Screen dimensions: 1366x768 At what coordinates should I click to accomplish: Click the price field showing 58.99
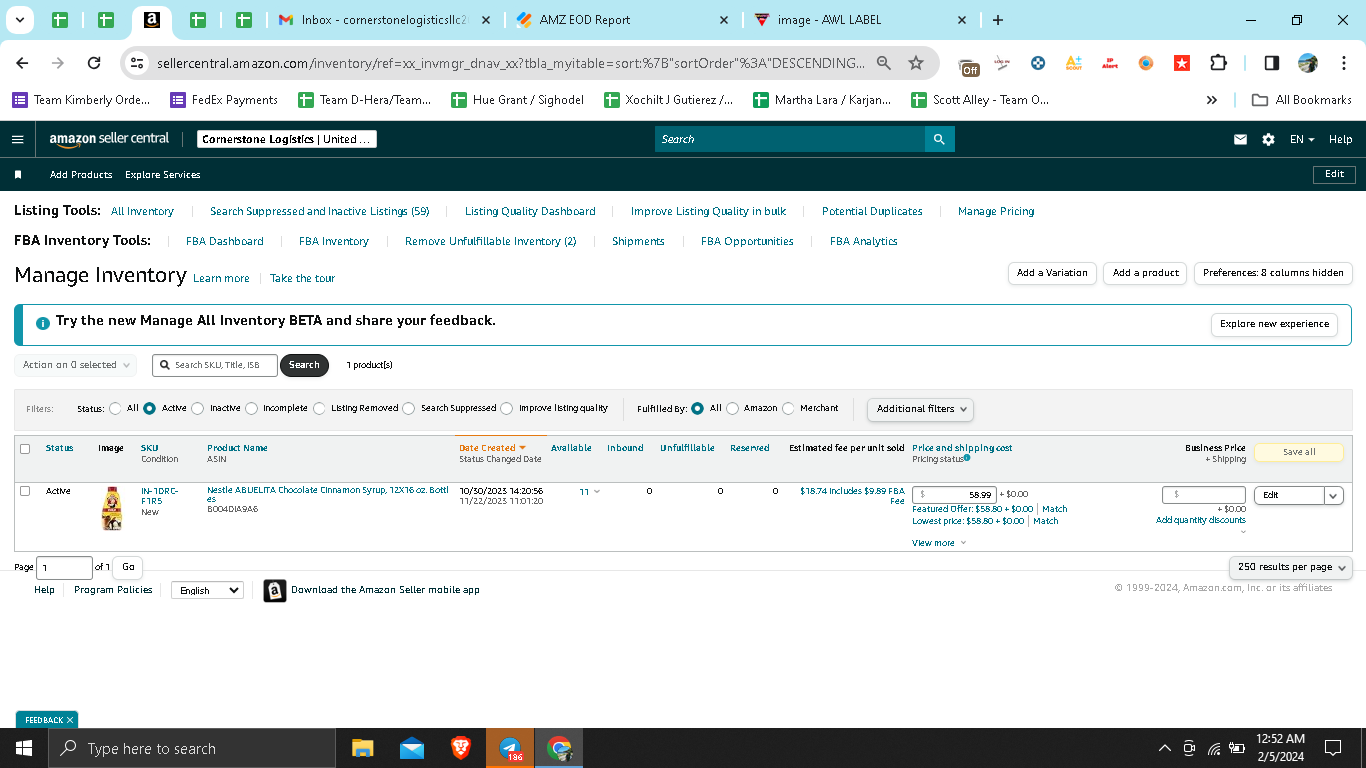(x=954, y=495)
